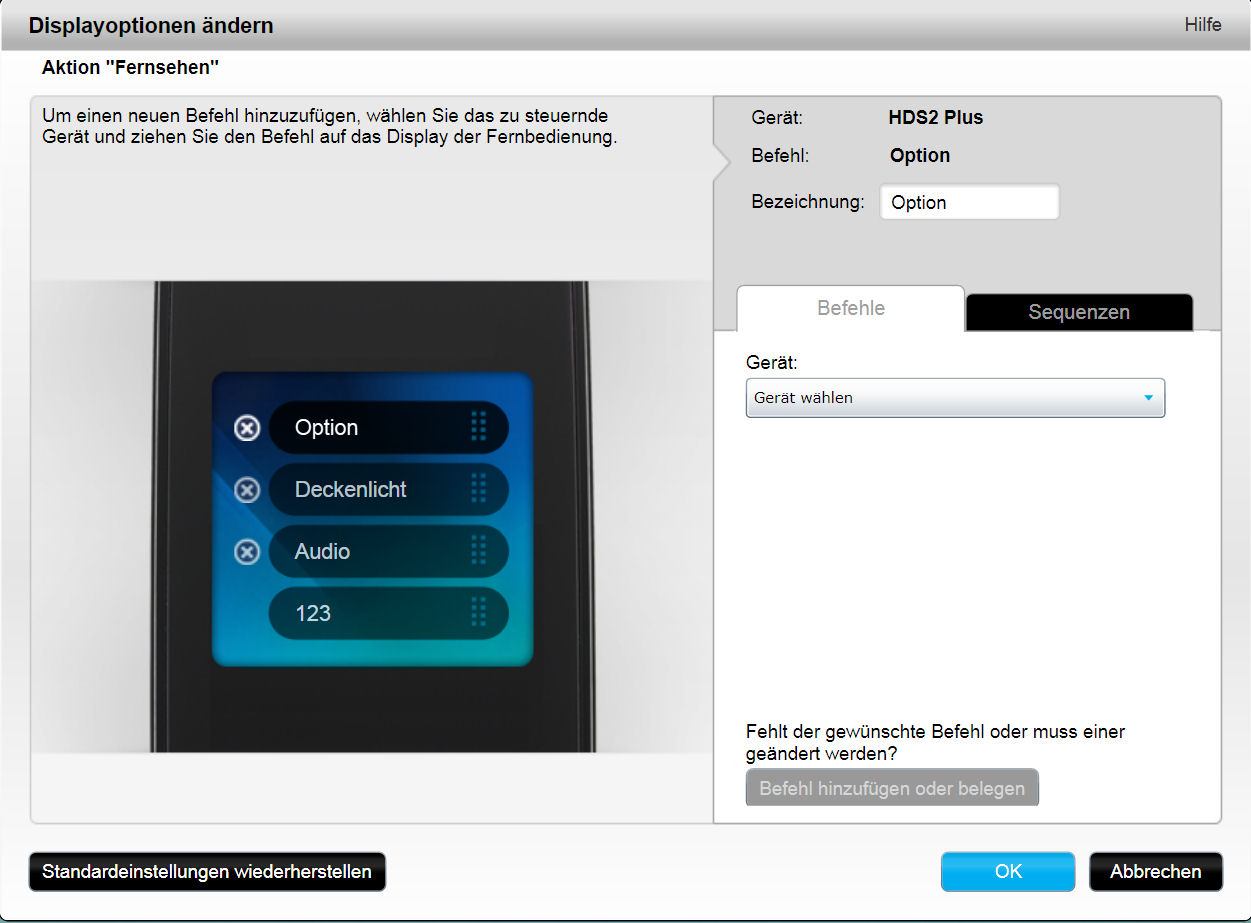The width and height of the screenshot is (1251, 923).
Task: Confirm changes with the OK button
Action: point(1007,871)
